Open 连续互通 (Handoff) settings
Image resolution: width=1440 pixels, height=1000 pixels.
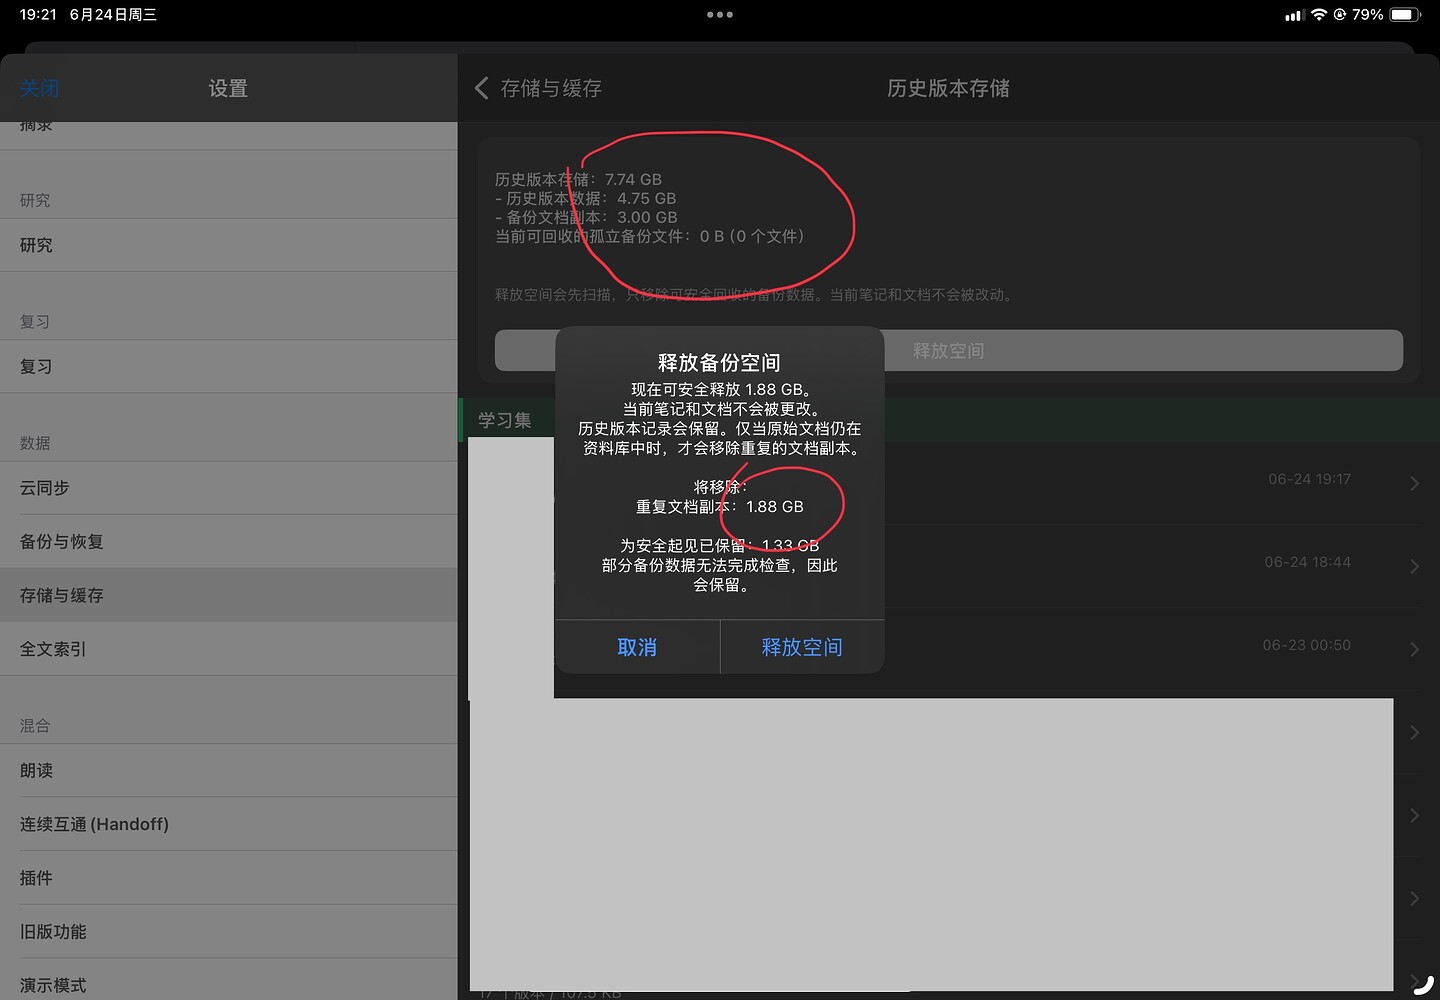click(229, 824)
